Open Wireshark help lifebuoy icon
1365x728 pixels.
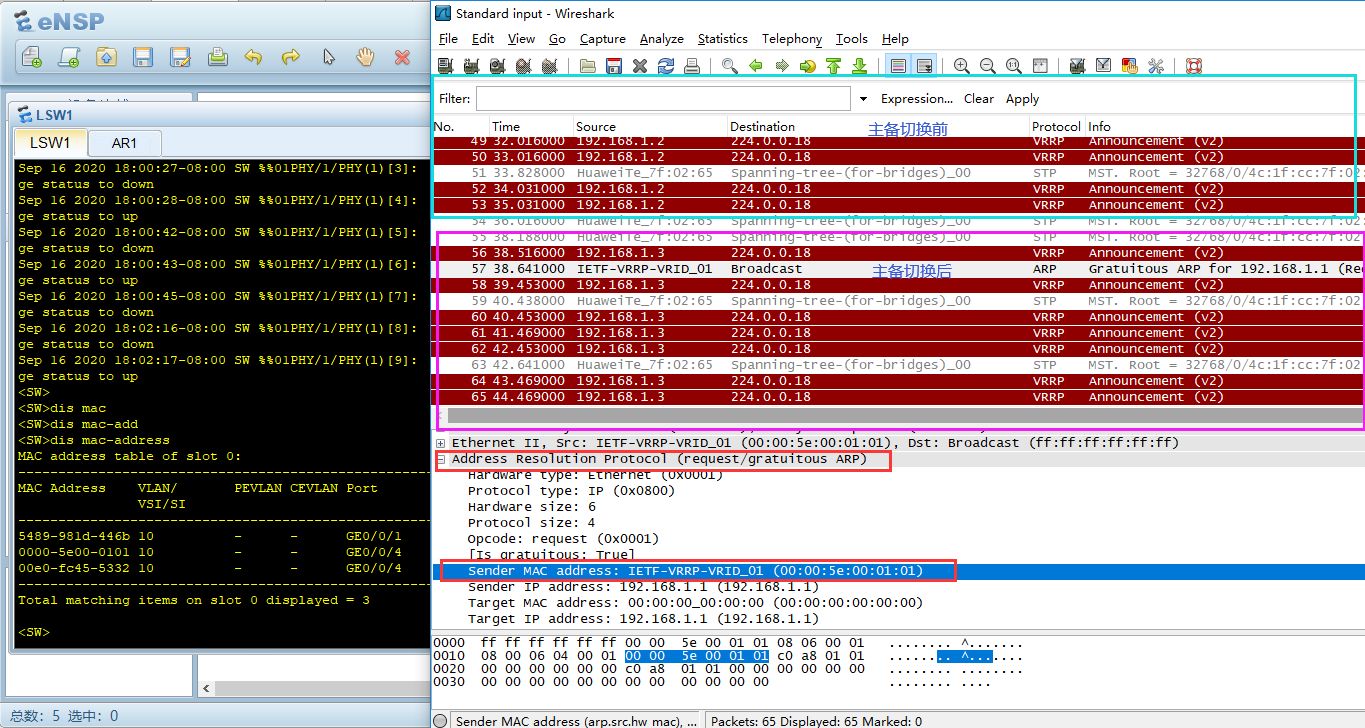coord(1194,66)
